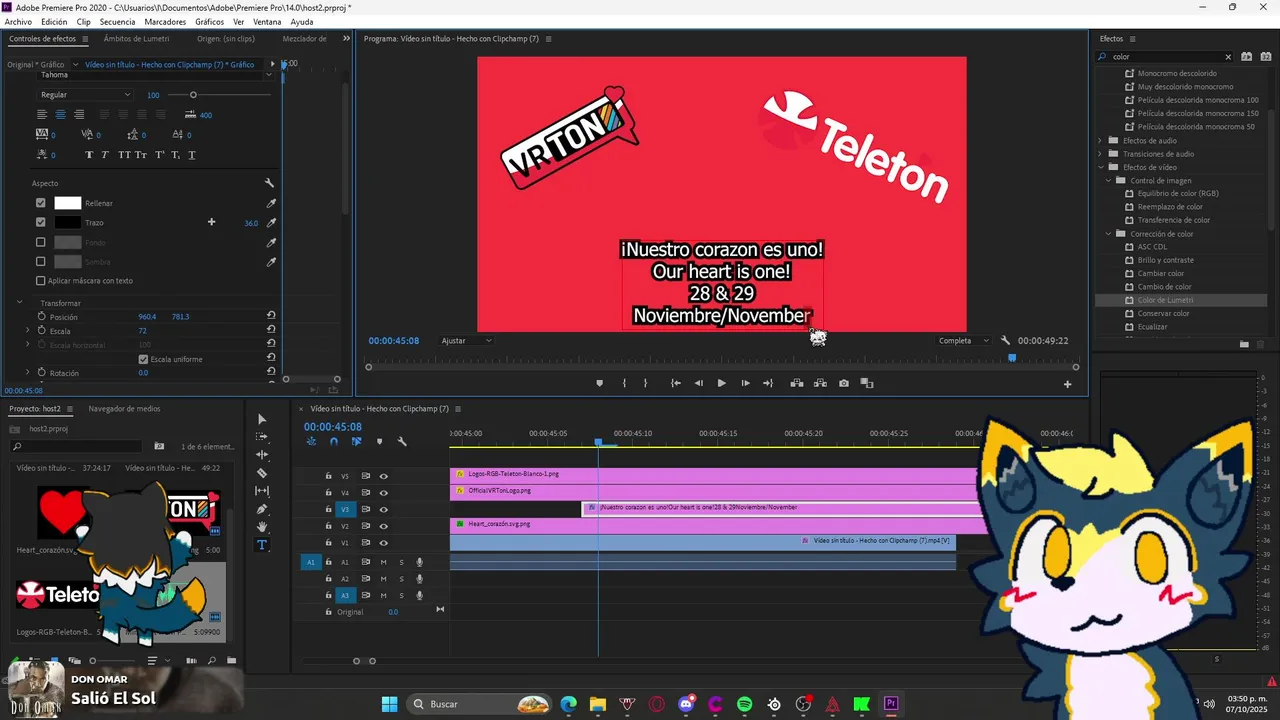
Task: Go to In point in Program monitor
Action: 676,383
